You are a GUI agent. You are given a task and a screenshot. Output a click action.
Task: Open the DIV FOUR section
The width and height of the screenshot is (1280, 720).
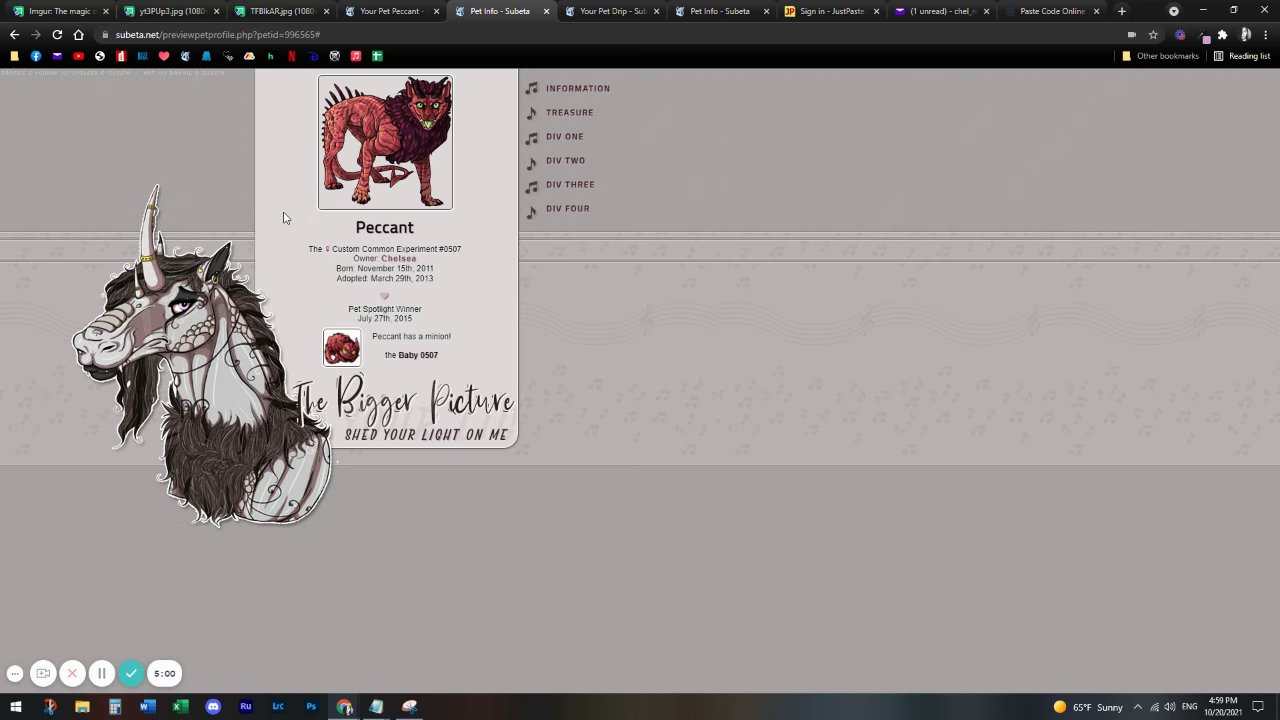568,209
